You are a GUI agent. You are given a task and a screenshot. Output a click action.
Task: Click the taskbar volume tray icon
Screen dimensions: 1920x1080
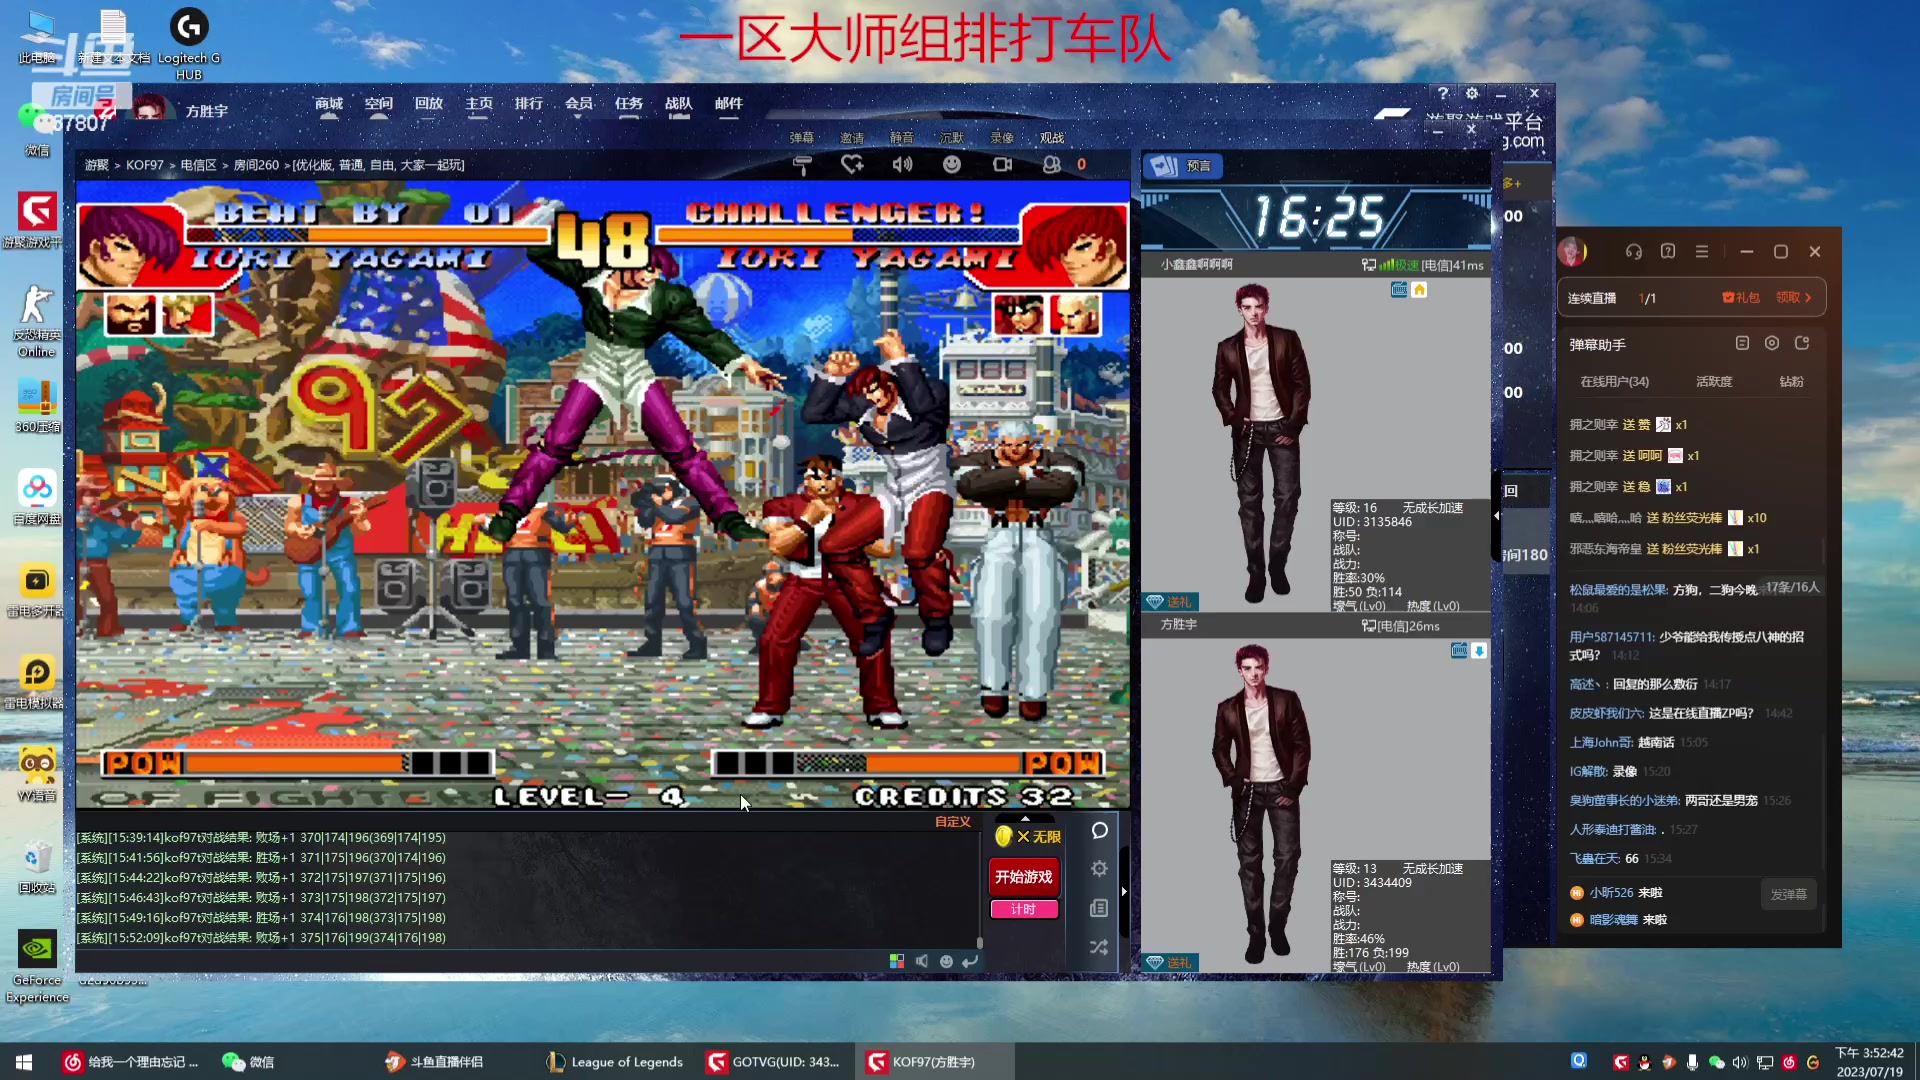[x=1740, y=1062]
